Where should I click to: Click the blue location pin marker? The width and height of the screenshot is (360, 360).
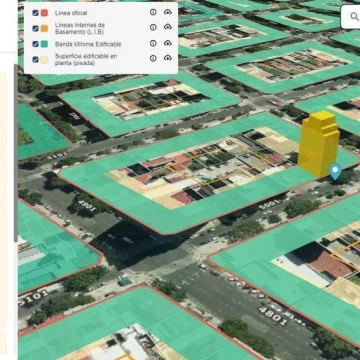click(335, 171)
